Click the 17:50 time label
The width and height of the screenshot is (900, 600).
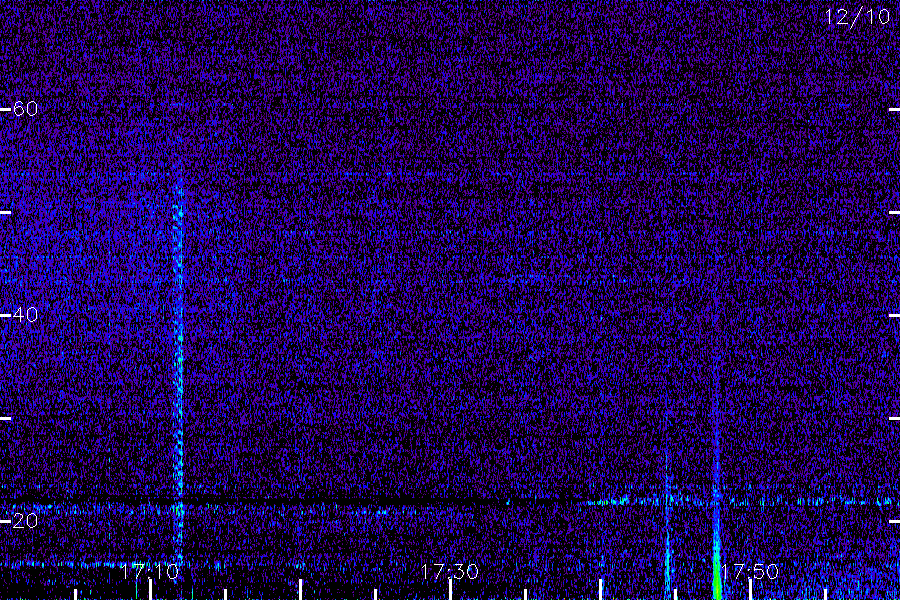tap(750, 571)
